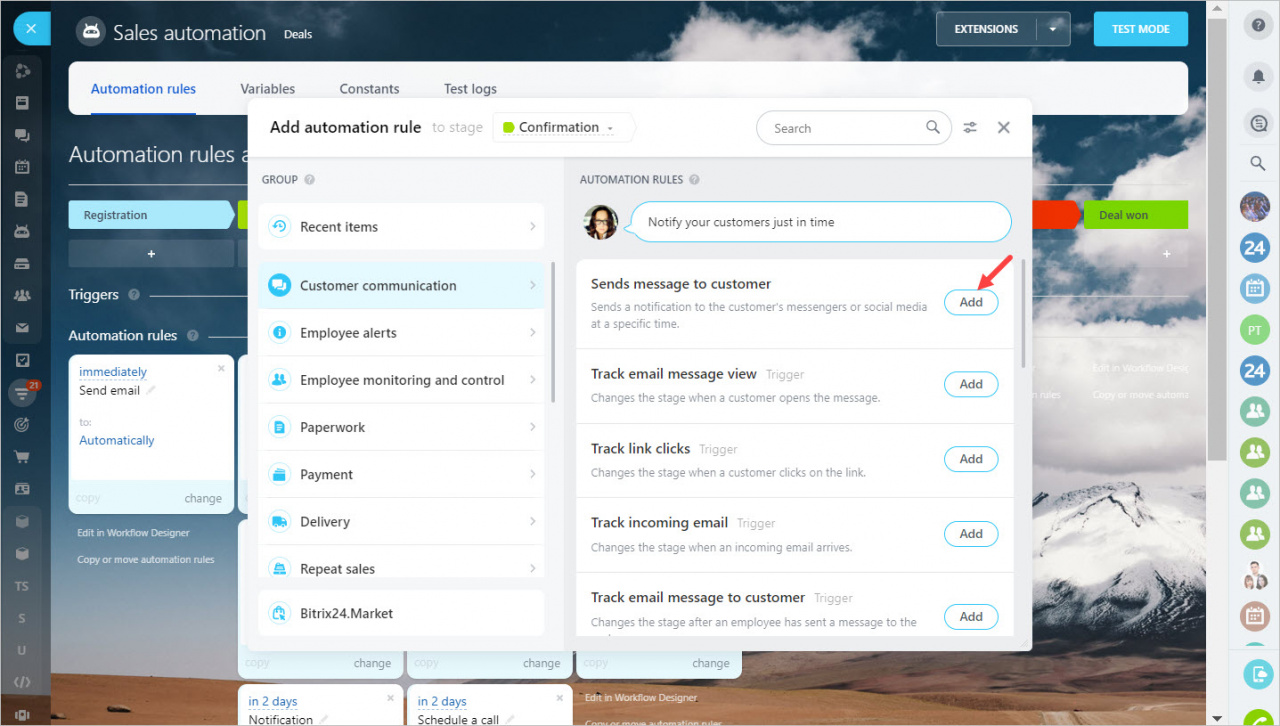The width and height of the screenshot is (1280, 726).
Task: Close the left menu with the X button
Action: click(x=31, y=29)
